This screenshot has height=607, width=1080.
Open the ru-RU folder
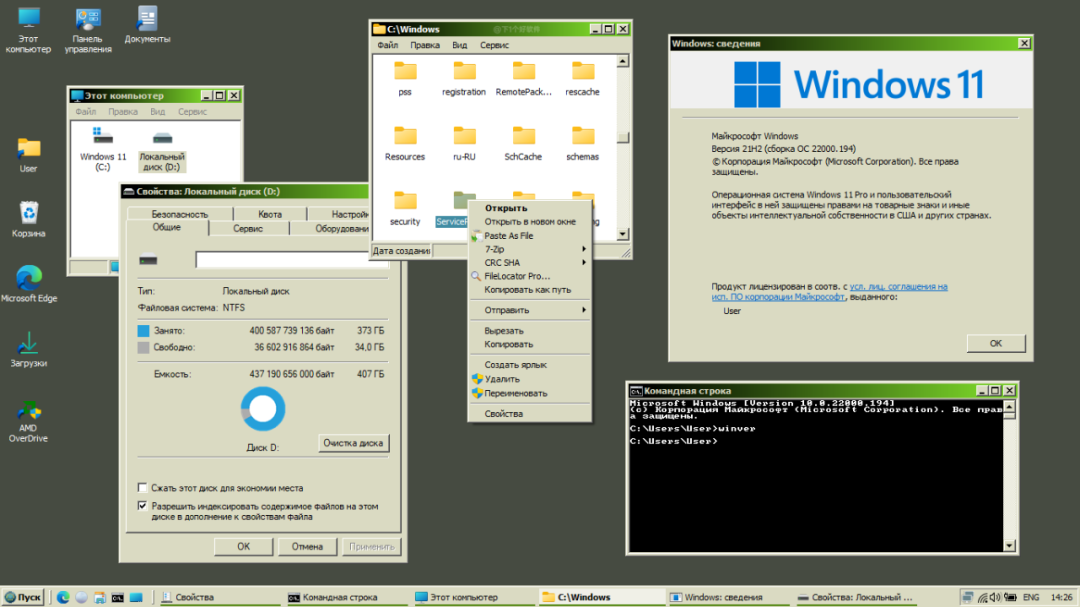pos(463,140)
